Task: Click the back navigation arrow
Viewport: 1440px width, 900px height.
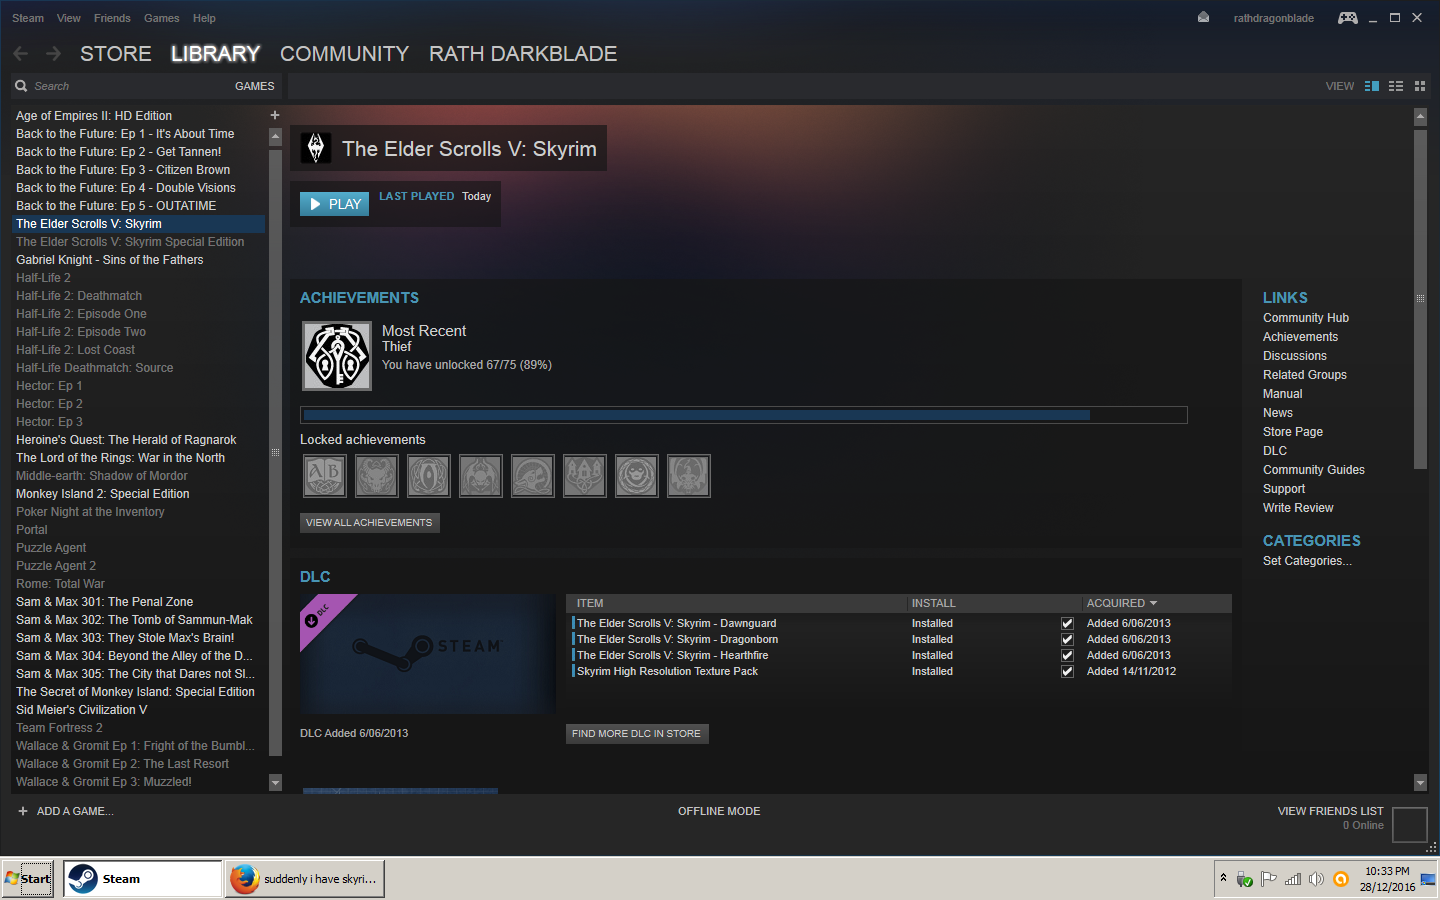Action: coord(21,53)
